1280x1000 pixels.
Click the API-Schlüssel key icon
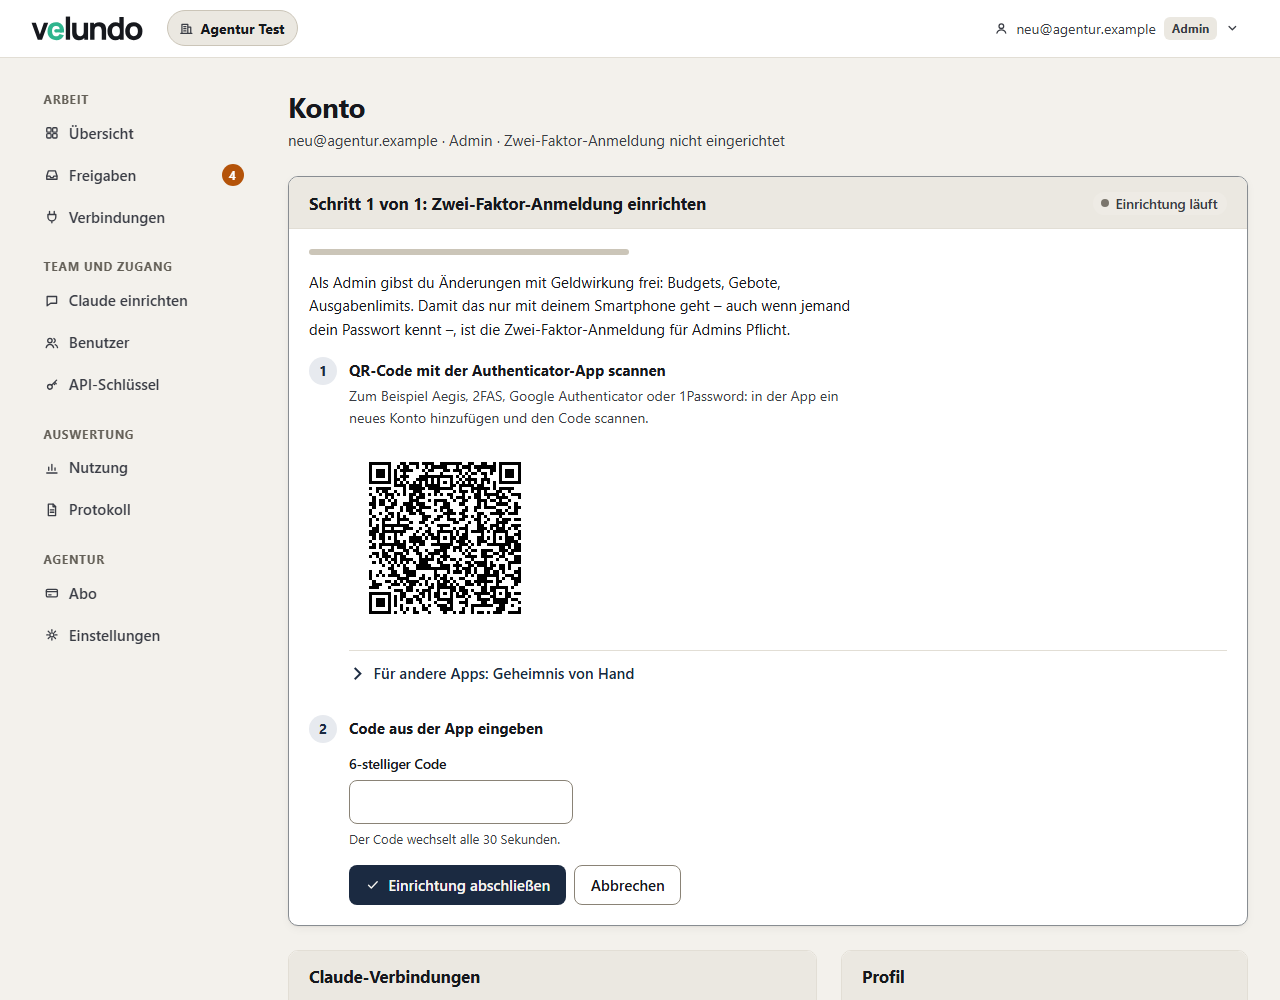[52, 384]
